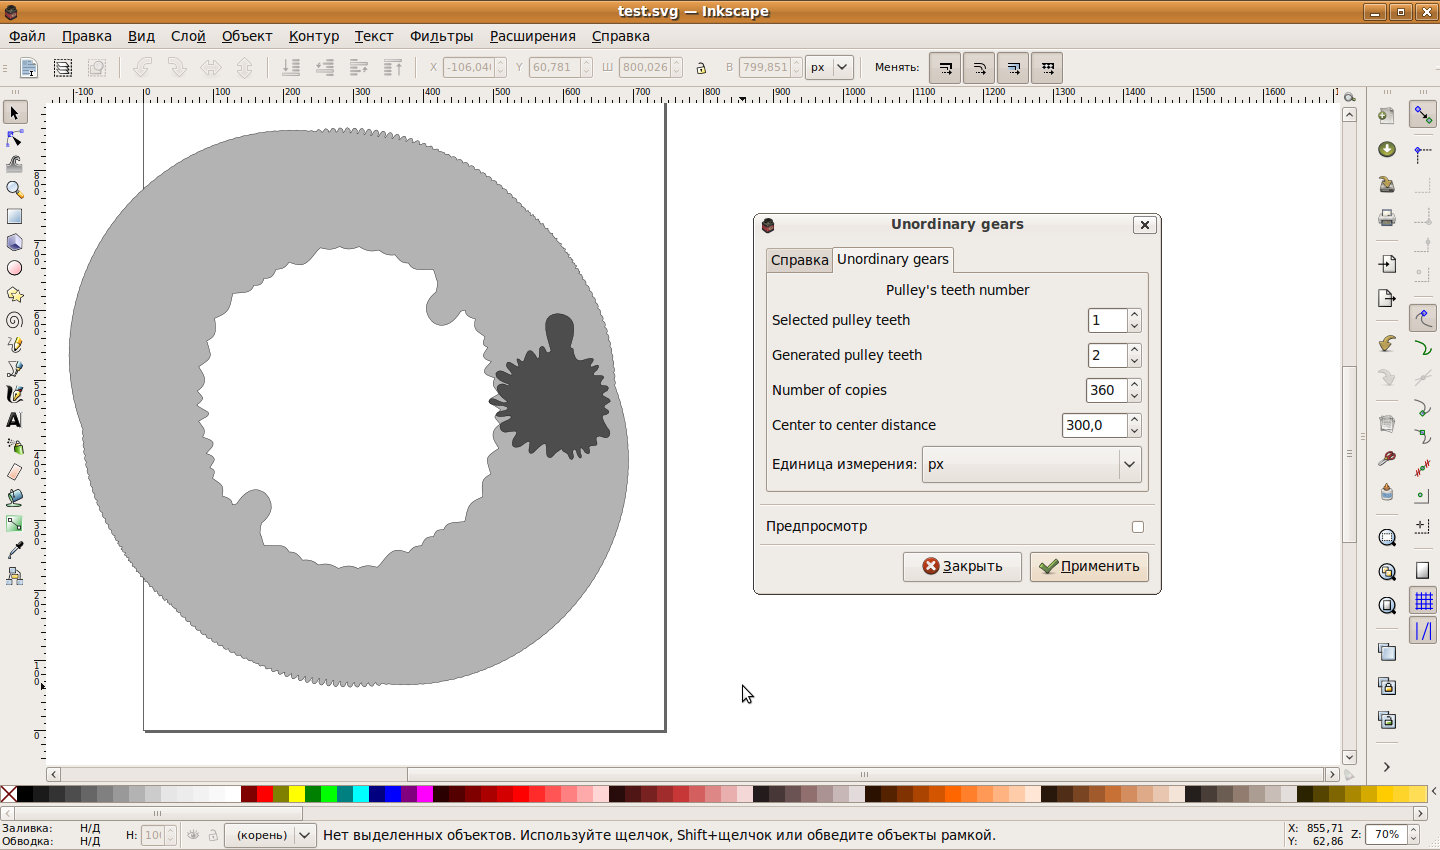Open the toolbar px units dropdown
Screen dimensions: 1440x850
[x=829, y=68]
